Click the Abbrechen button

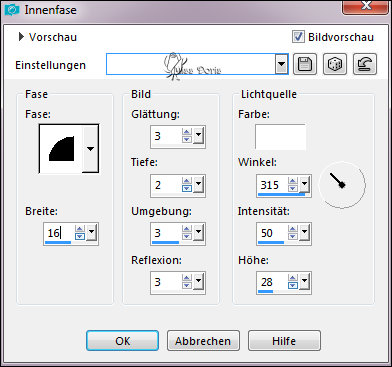click(203, 341)
